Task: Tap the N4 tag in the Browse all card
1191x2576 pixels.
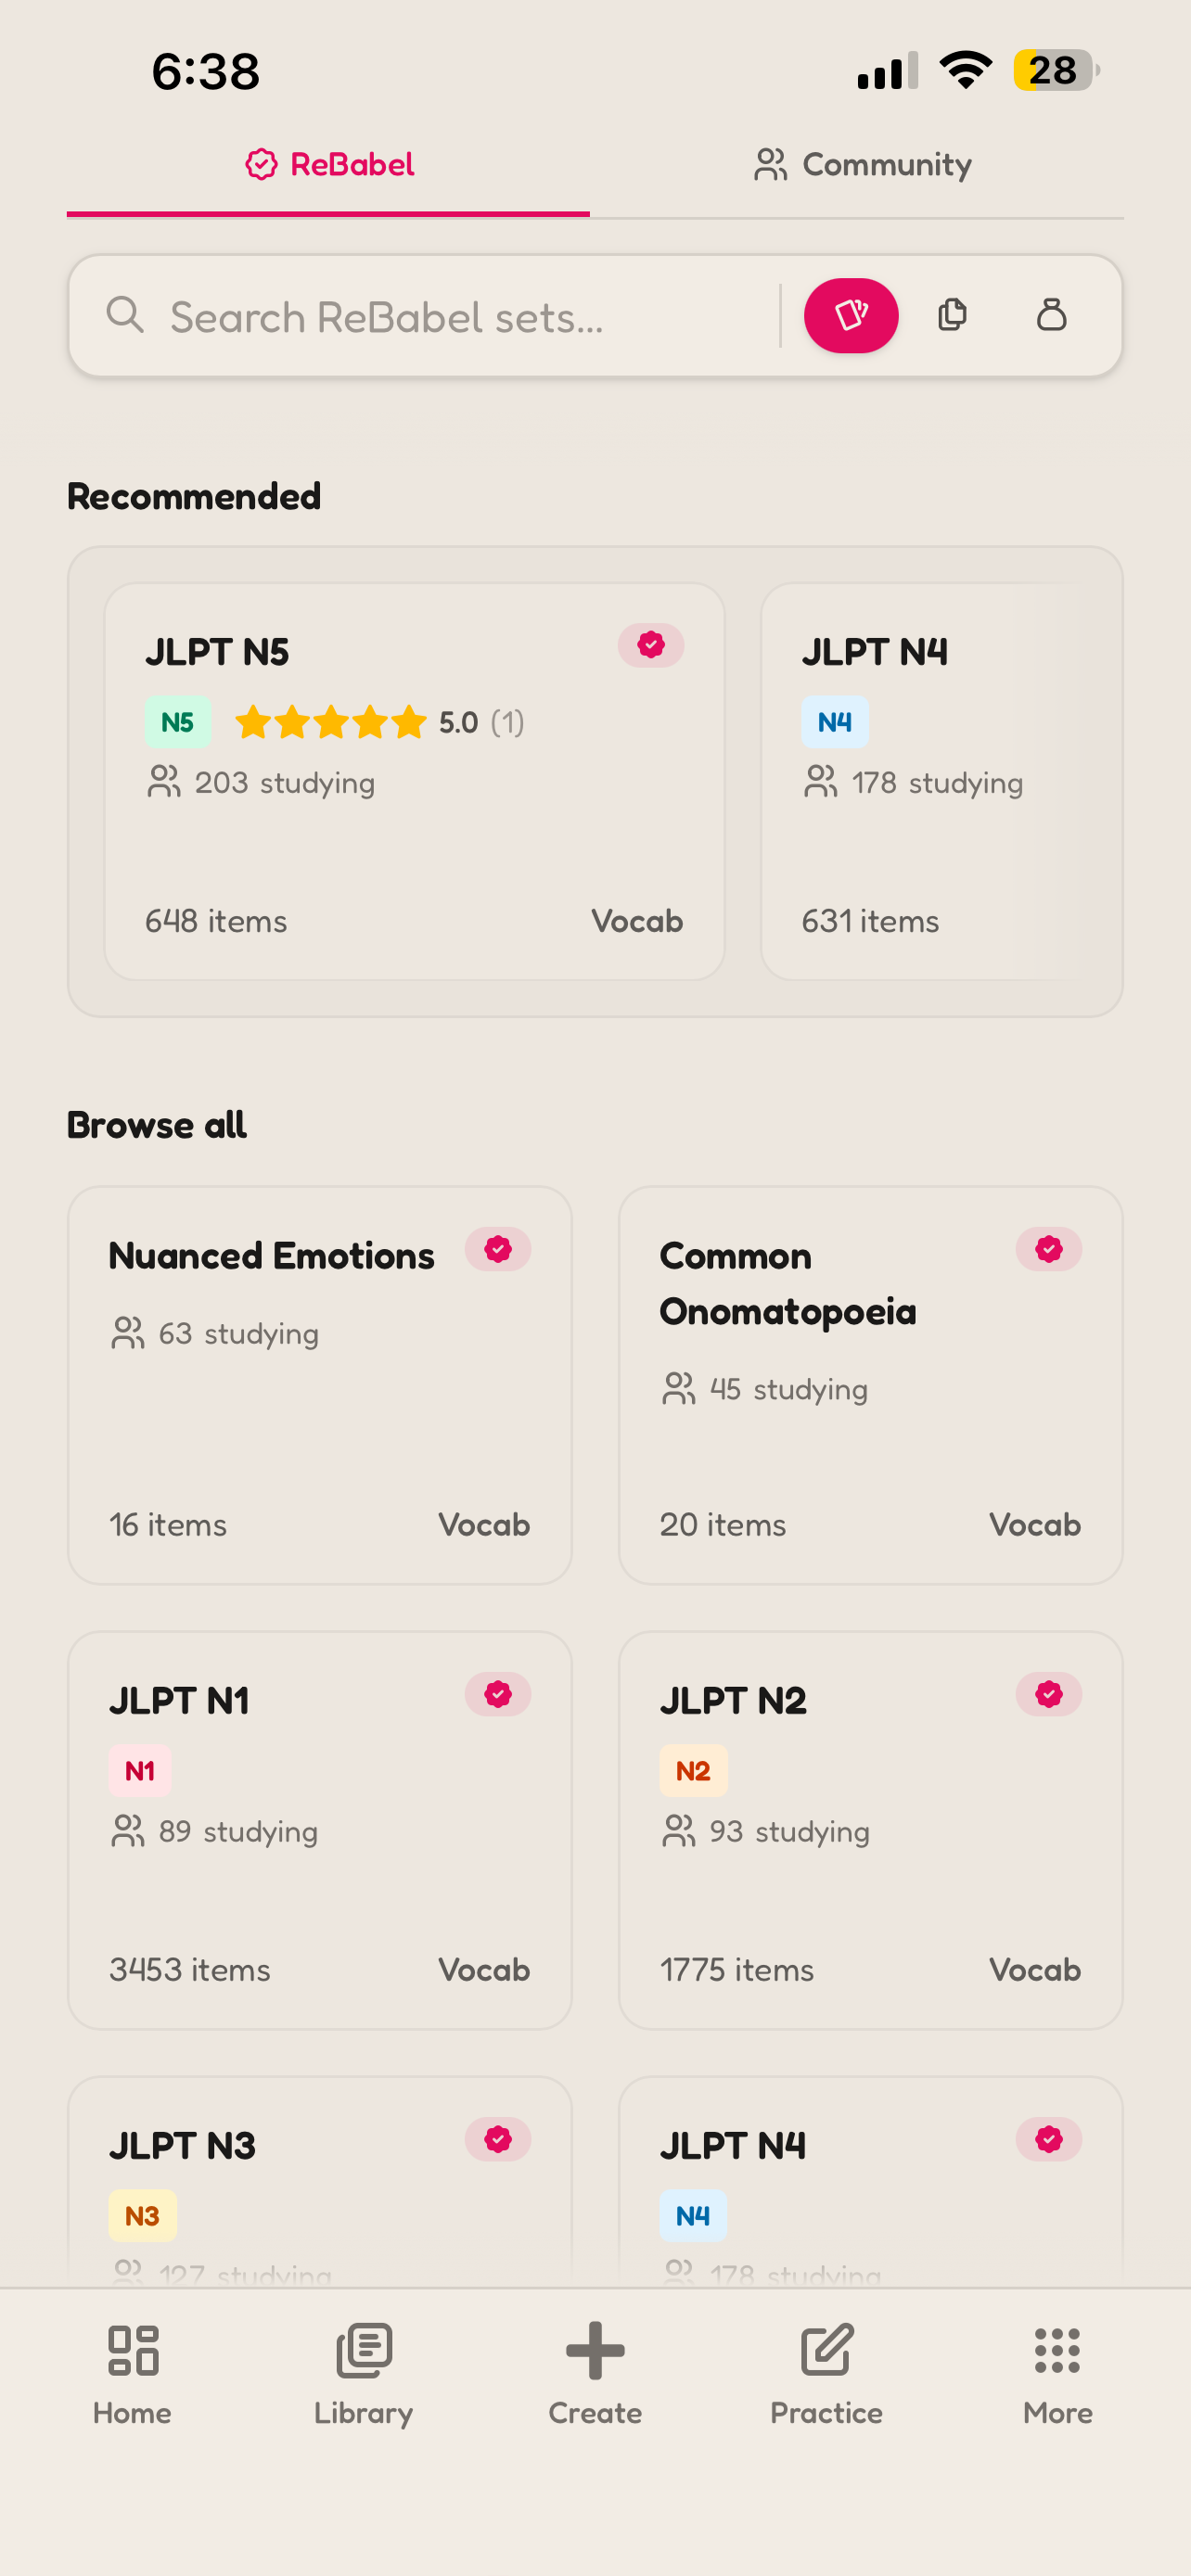Action: [x=693, y=2216]
